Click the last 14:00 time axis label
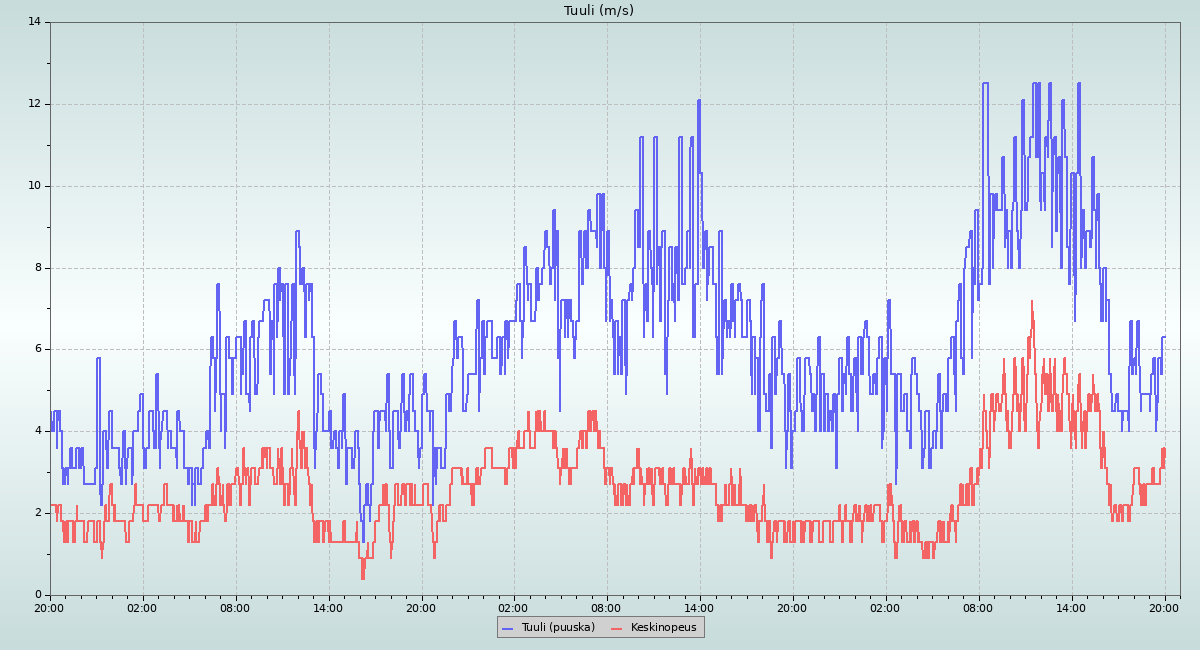 tap(1071, 607)
